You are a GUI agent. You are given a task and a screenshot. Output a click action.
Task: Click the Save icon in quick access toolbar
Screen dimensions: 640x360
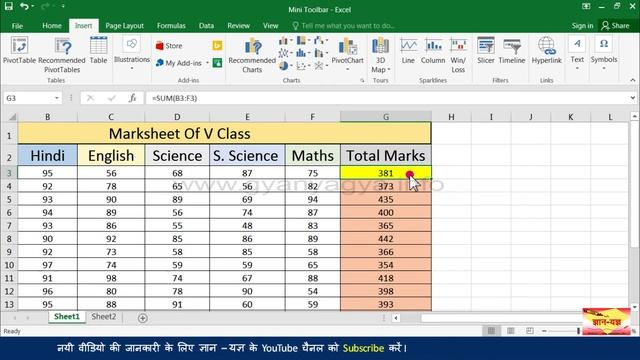coord(9,6)
